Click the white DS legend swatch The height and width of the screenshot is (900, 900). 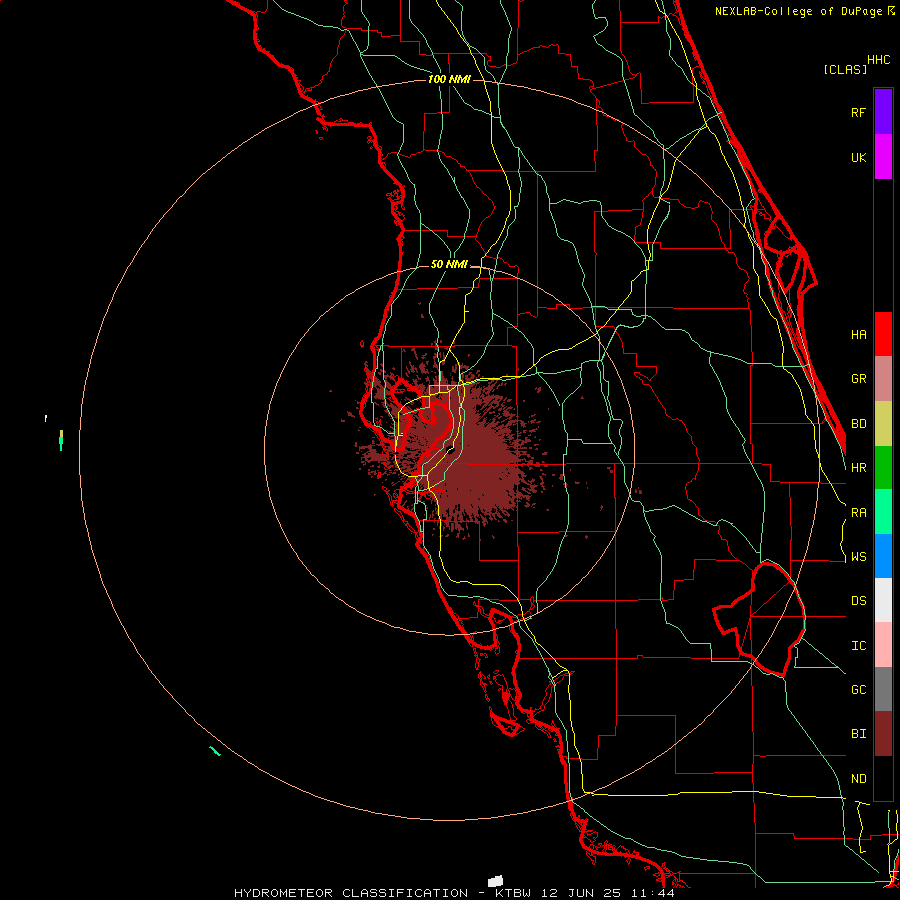tap(883, 600)
